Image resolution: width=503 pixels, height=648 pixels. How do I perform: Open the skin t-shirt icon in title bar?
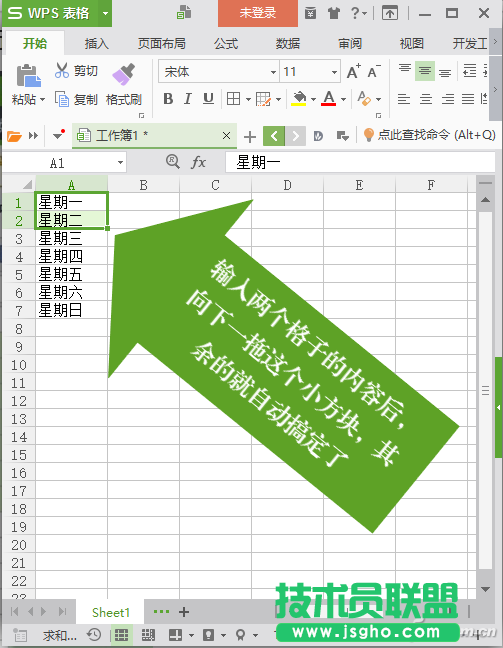[334, 14]
